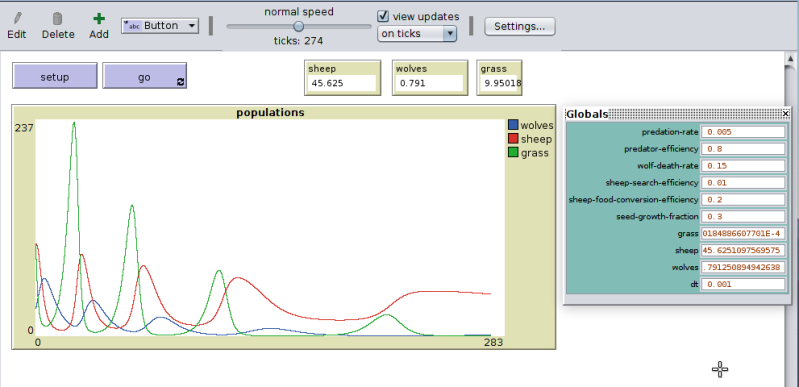Click the Delete trash can icon
The height and width of the screenshot is (387, 799).
click(58, 19)
